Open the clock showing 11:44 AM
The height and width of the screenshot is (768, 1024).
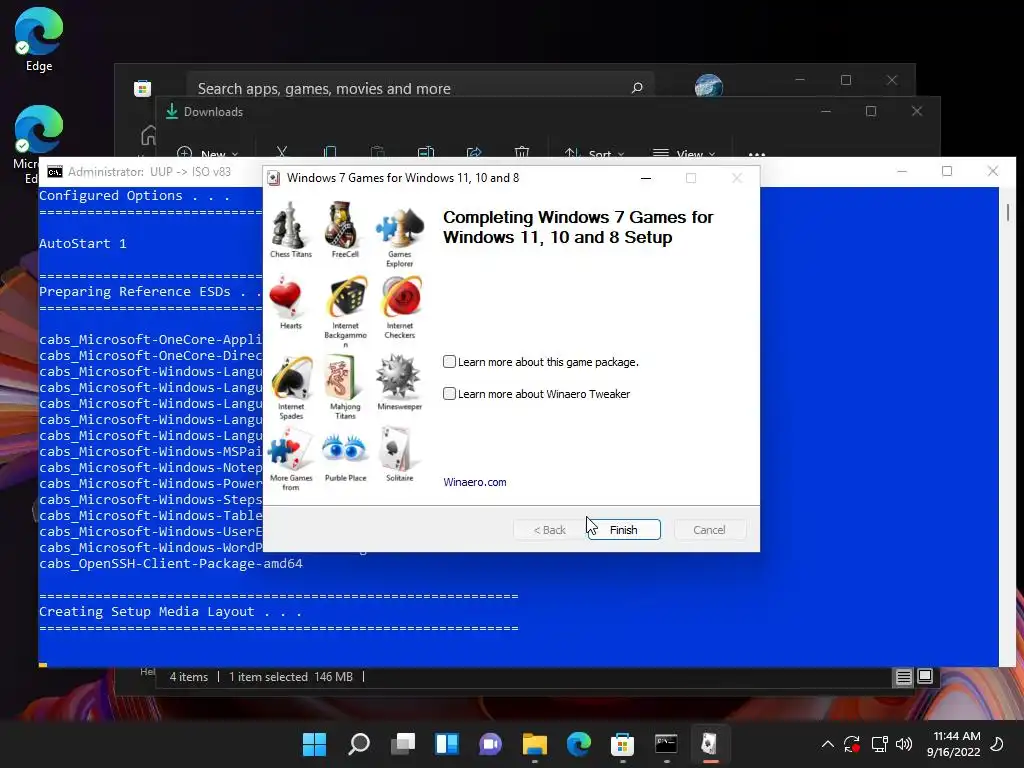953,744
